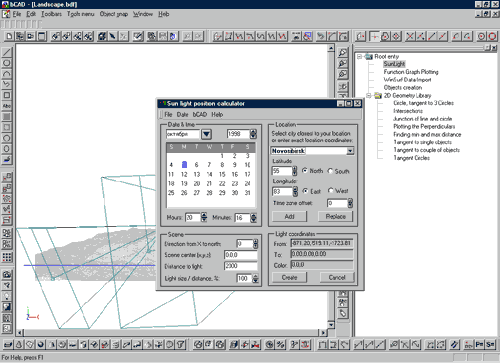500x363 pixels.
Task: Collapse the 2D Geometry Library tree node
Action: pos(369,96)
